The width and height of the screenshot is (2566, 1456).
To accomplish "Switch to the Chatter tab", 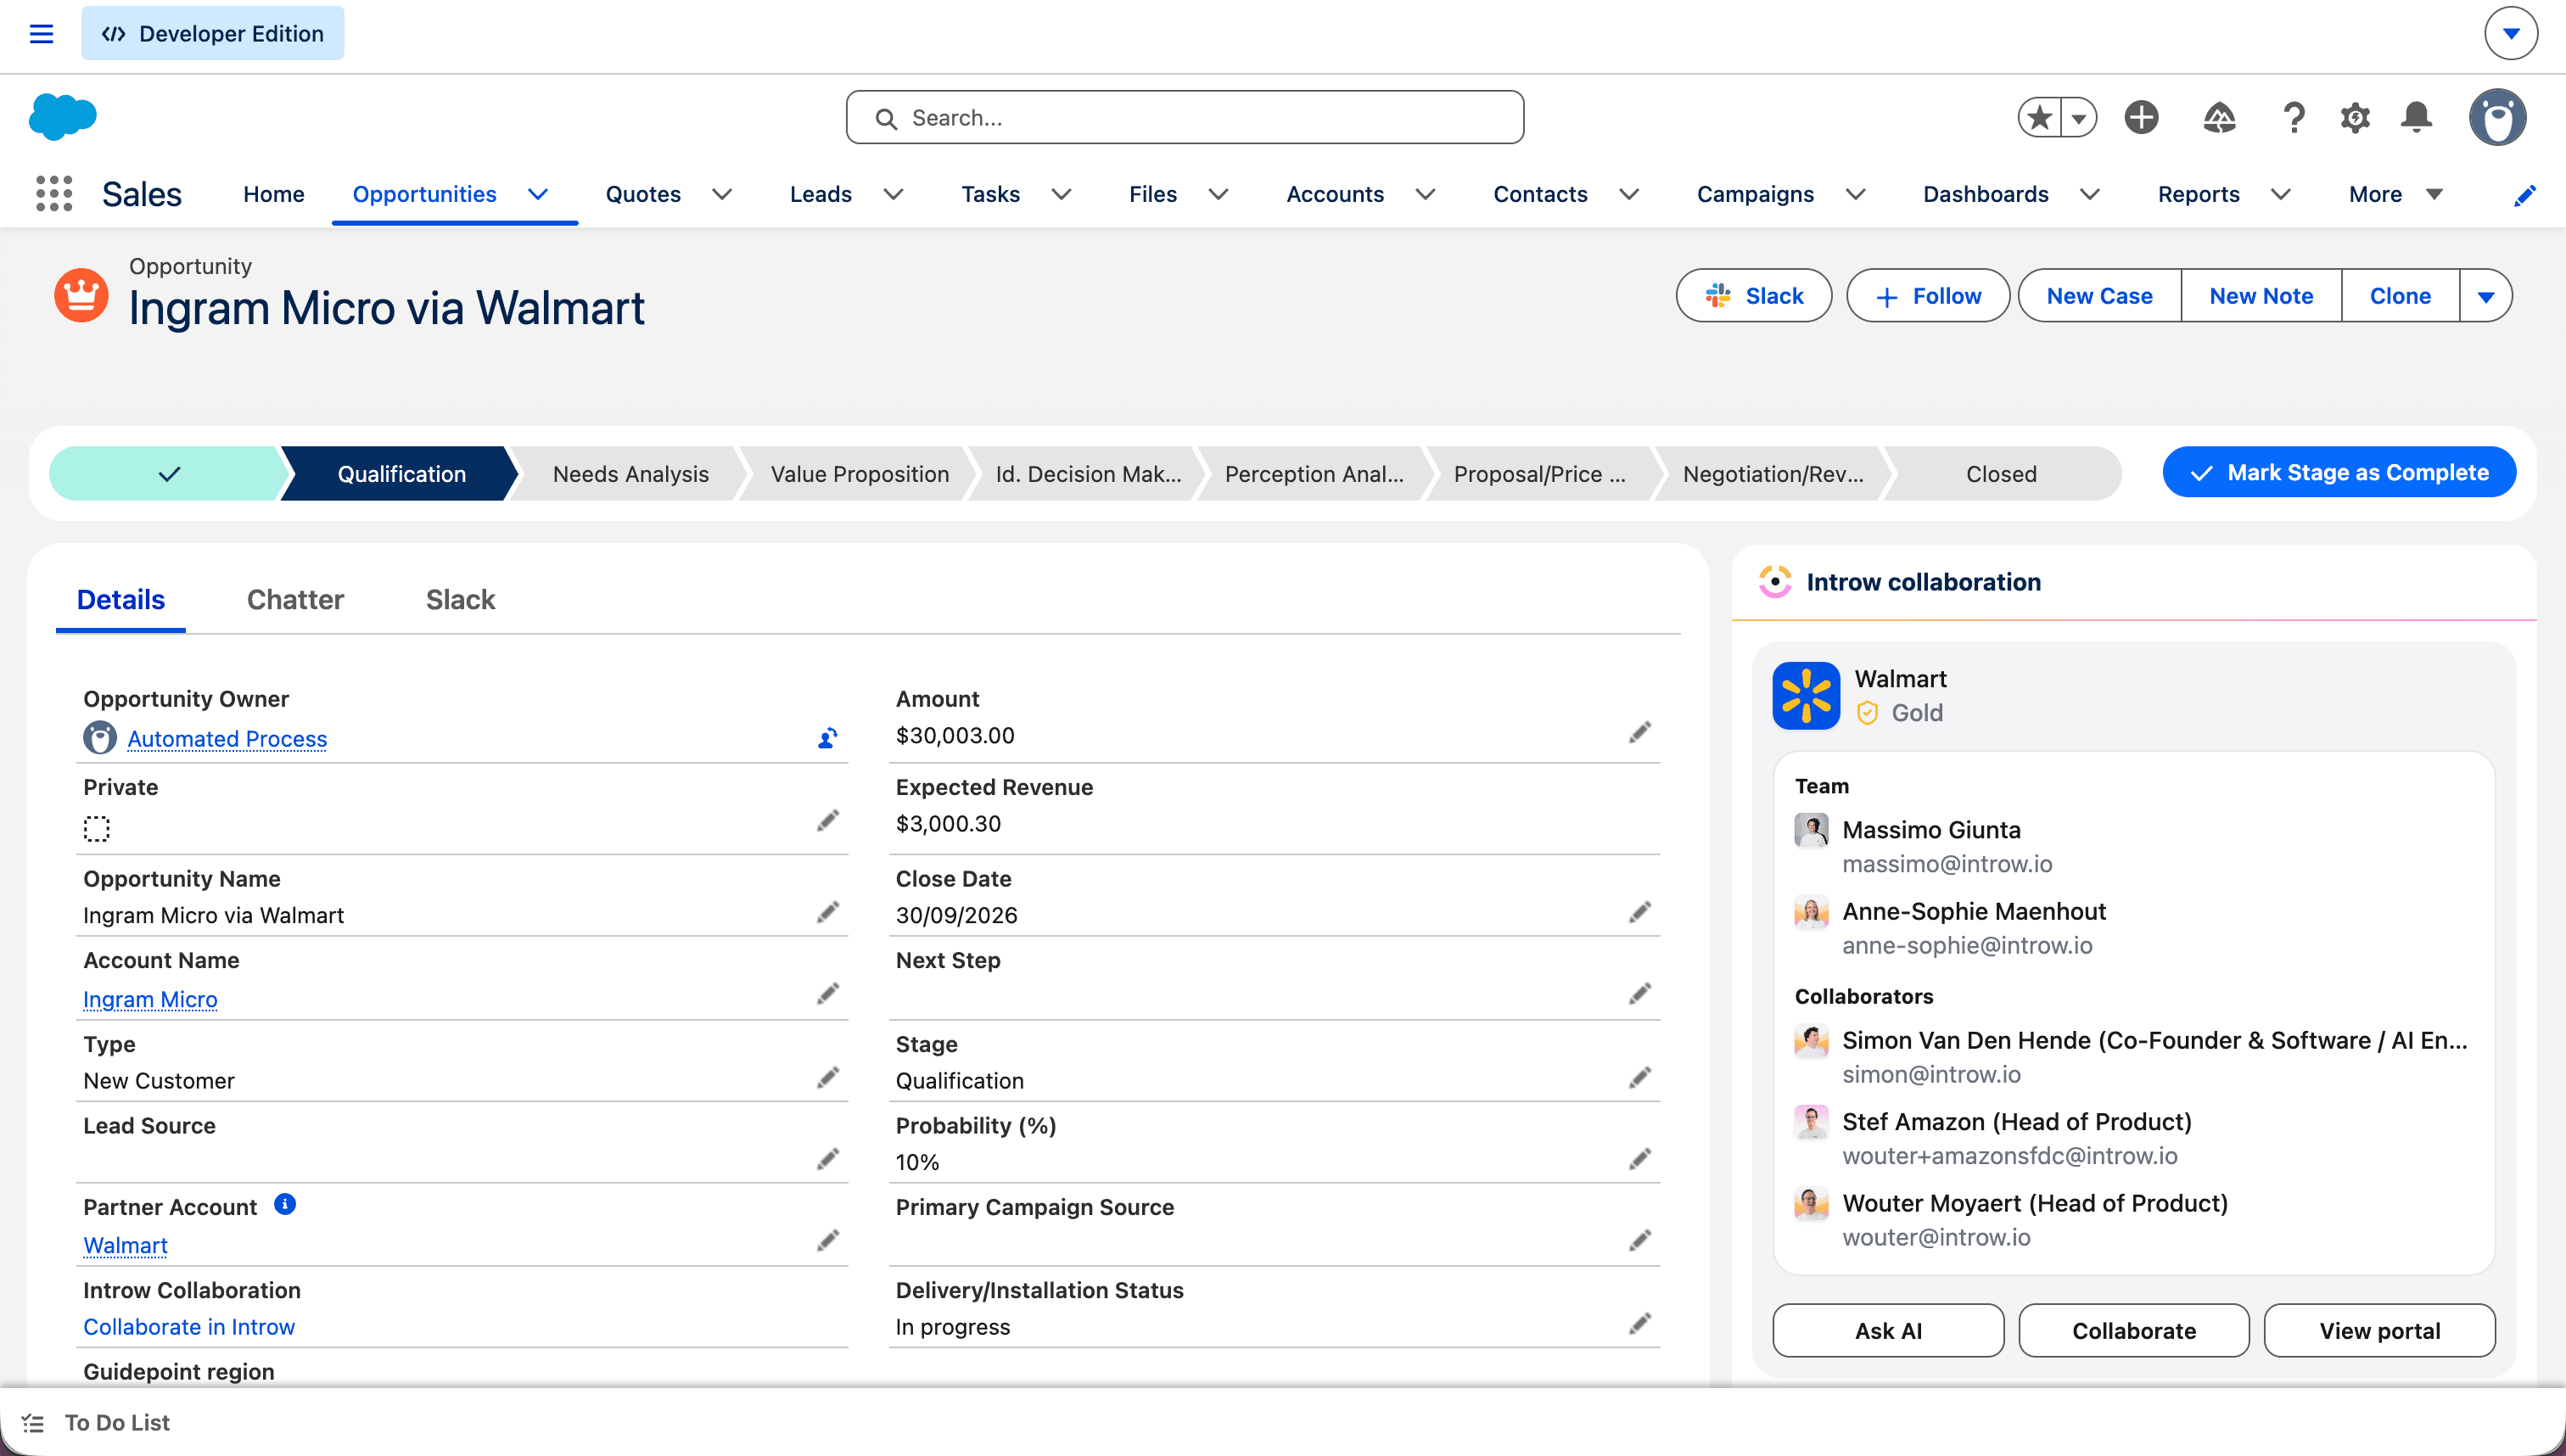I will point(295,599).
